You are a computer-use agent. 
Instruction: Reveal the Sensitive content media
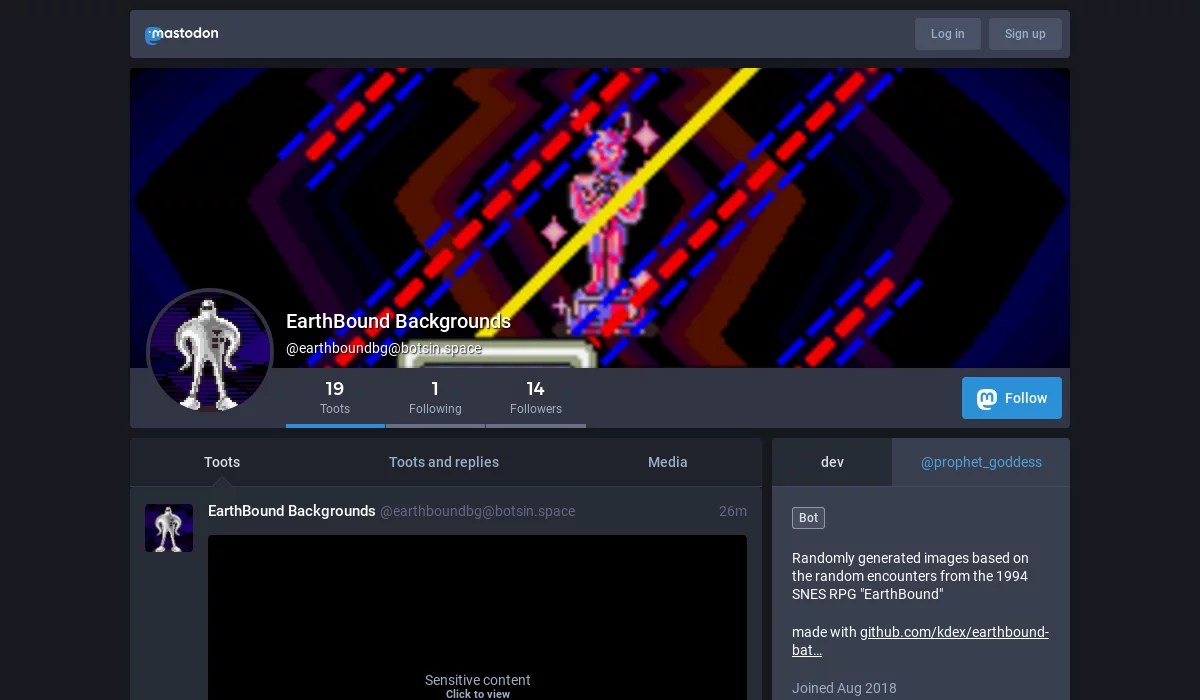pos(477,618)
